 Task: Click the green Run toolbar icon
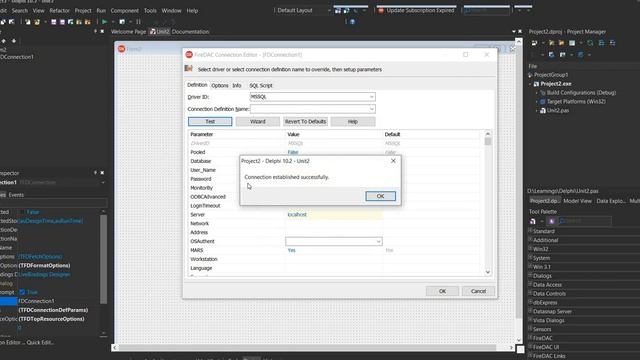[104, 22]
